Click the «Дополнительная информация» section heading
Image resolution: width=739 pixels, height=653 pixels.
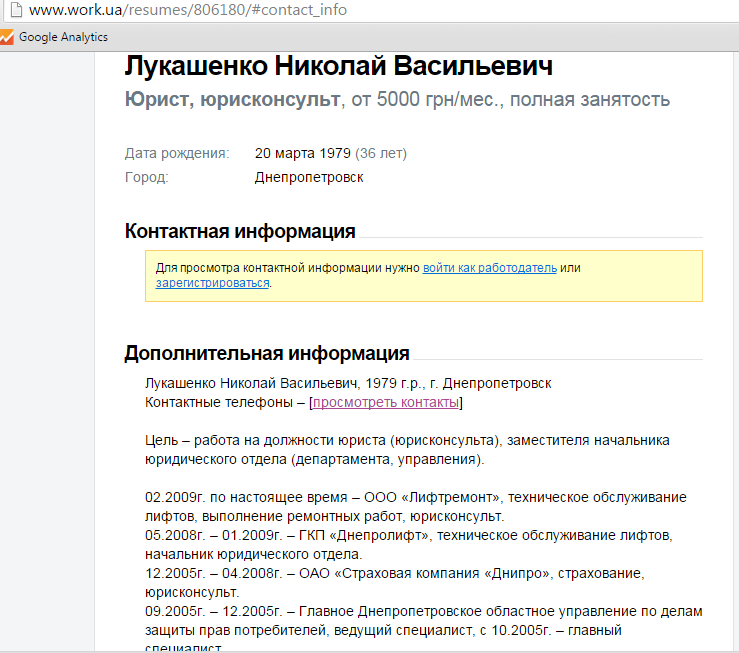click(266, 353)
